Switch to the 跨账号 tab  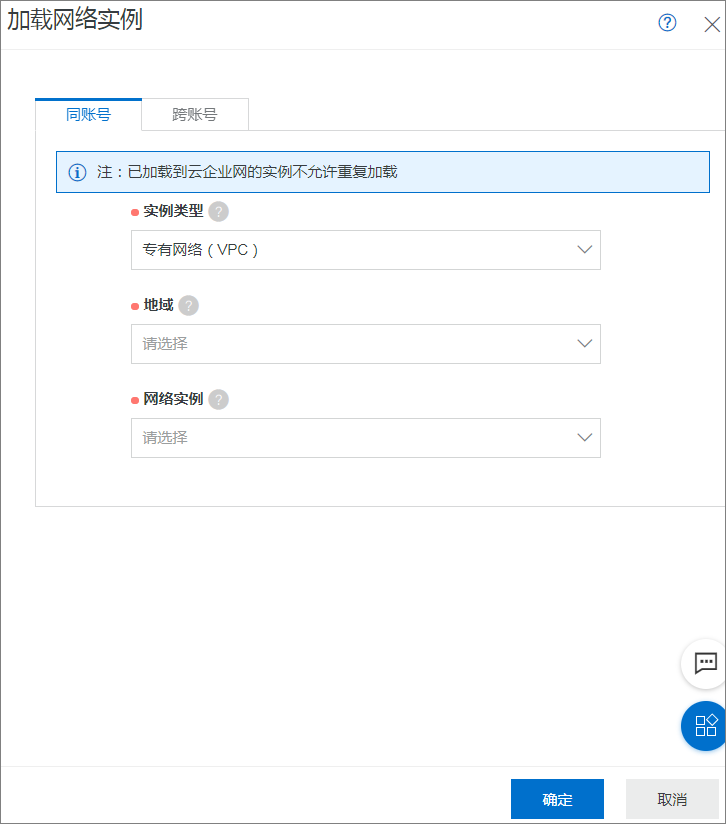[x=195, y=115]
